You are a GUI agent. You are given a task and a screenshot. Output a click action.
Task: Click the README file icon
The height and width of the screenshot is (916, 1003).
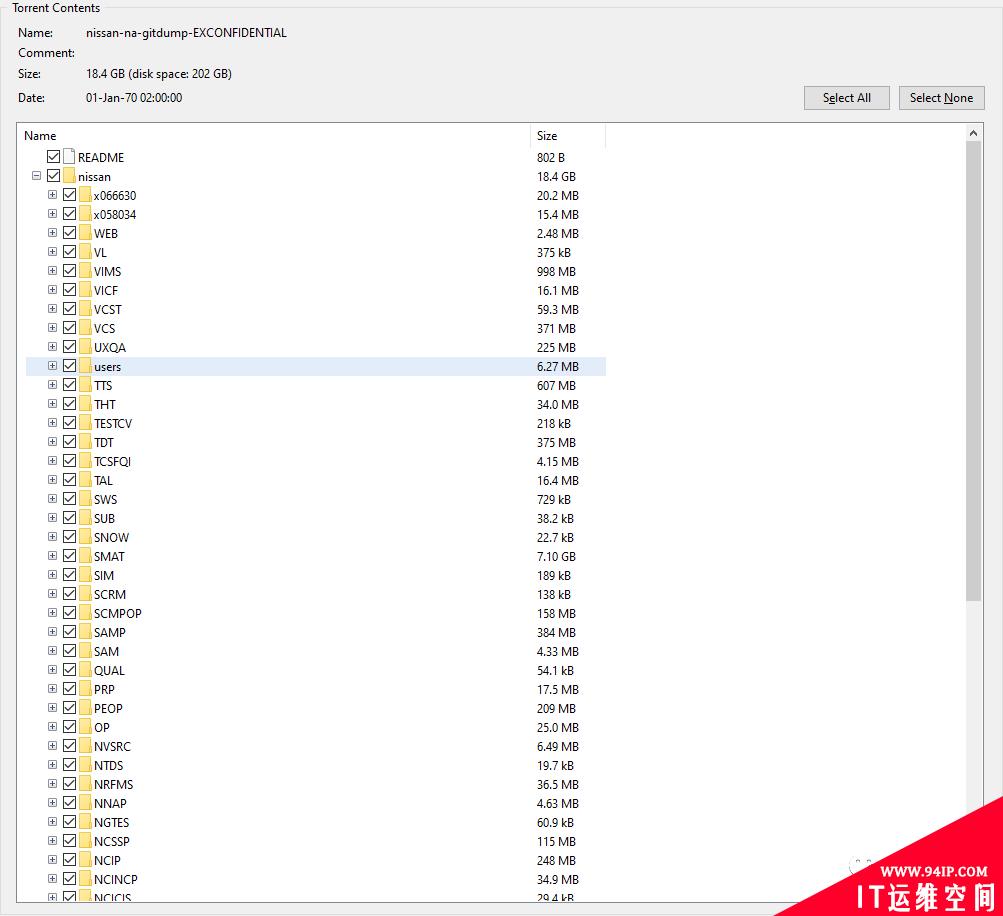coord(69,157)
